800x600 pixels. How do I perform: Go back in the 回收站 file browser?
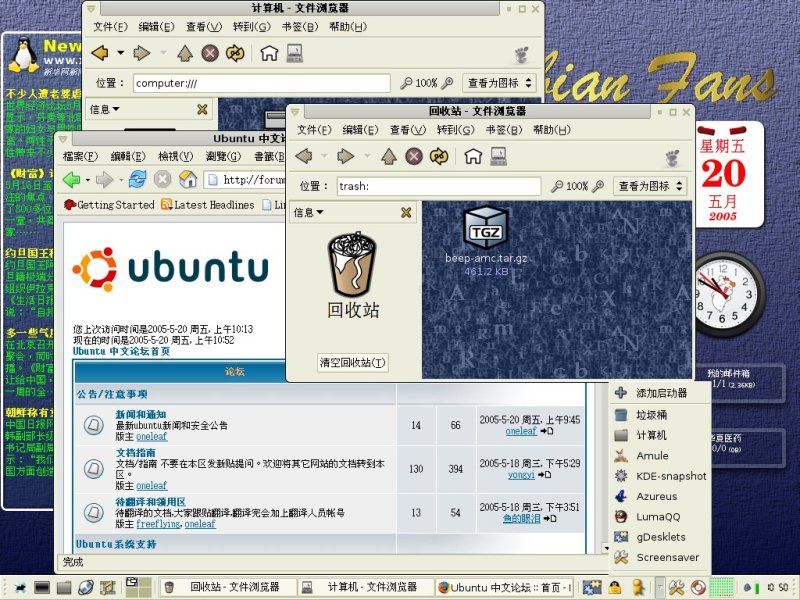pyautogui.click(x=304, y=156)
